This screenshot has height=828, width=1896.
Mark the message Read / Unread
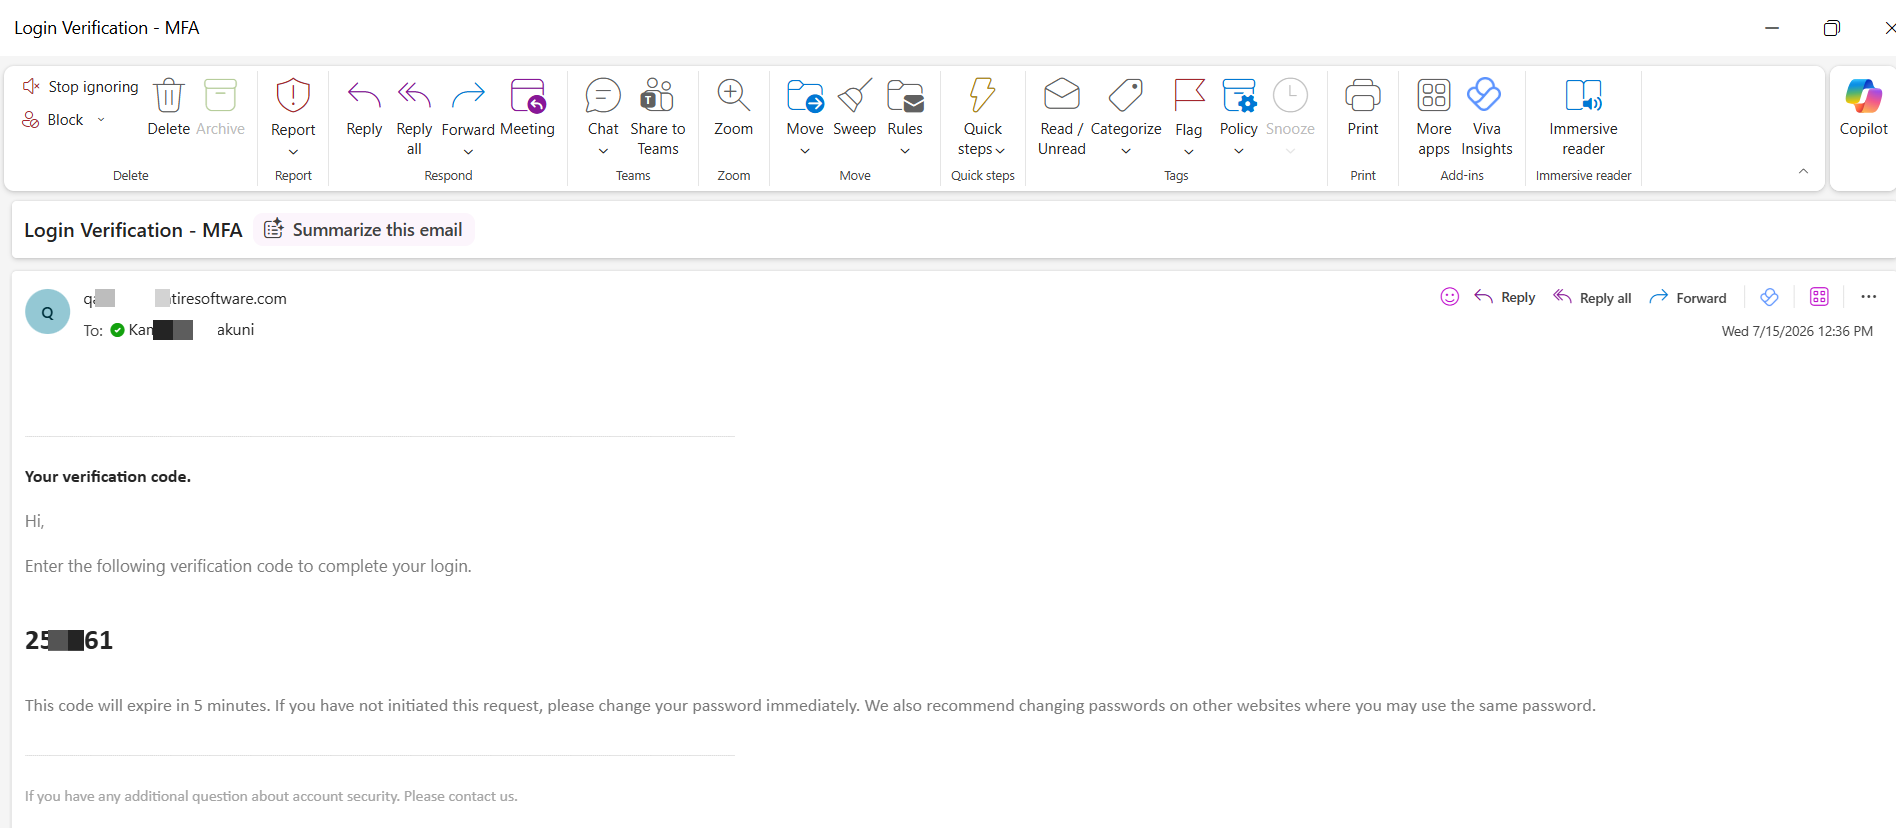(x=1061, y=116)
